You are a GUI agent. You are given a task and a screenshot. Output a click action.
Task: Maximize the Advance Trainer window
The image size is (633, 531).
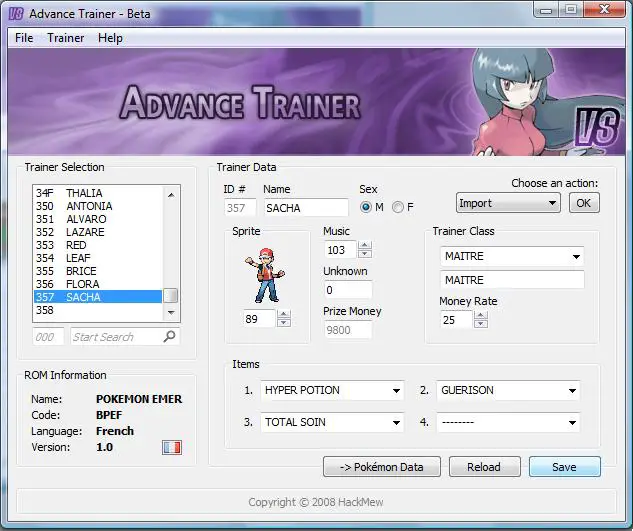[571, 10]
